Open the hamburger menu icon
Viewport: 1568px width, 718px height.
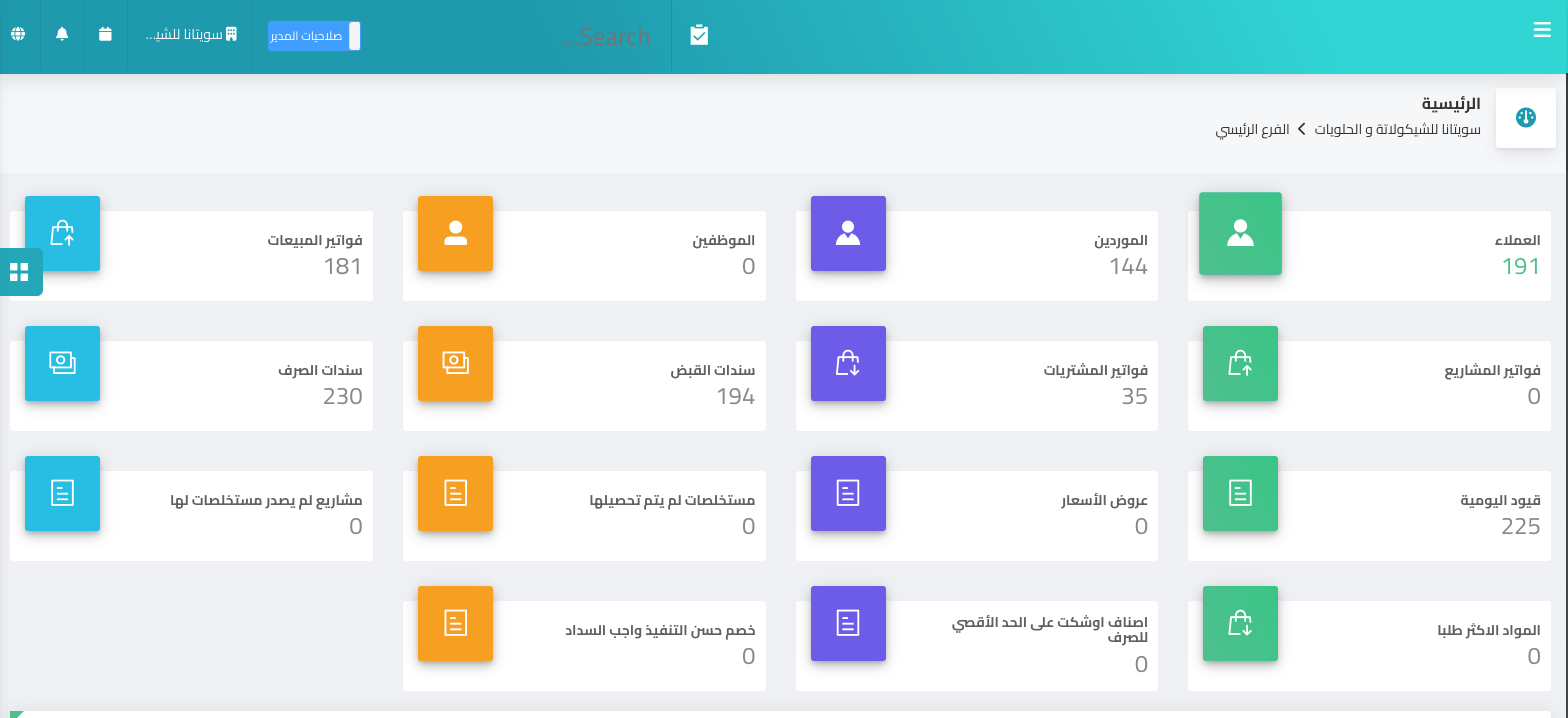[1541, 30]
